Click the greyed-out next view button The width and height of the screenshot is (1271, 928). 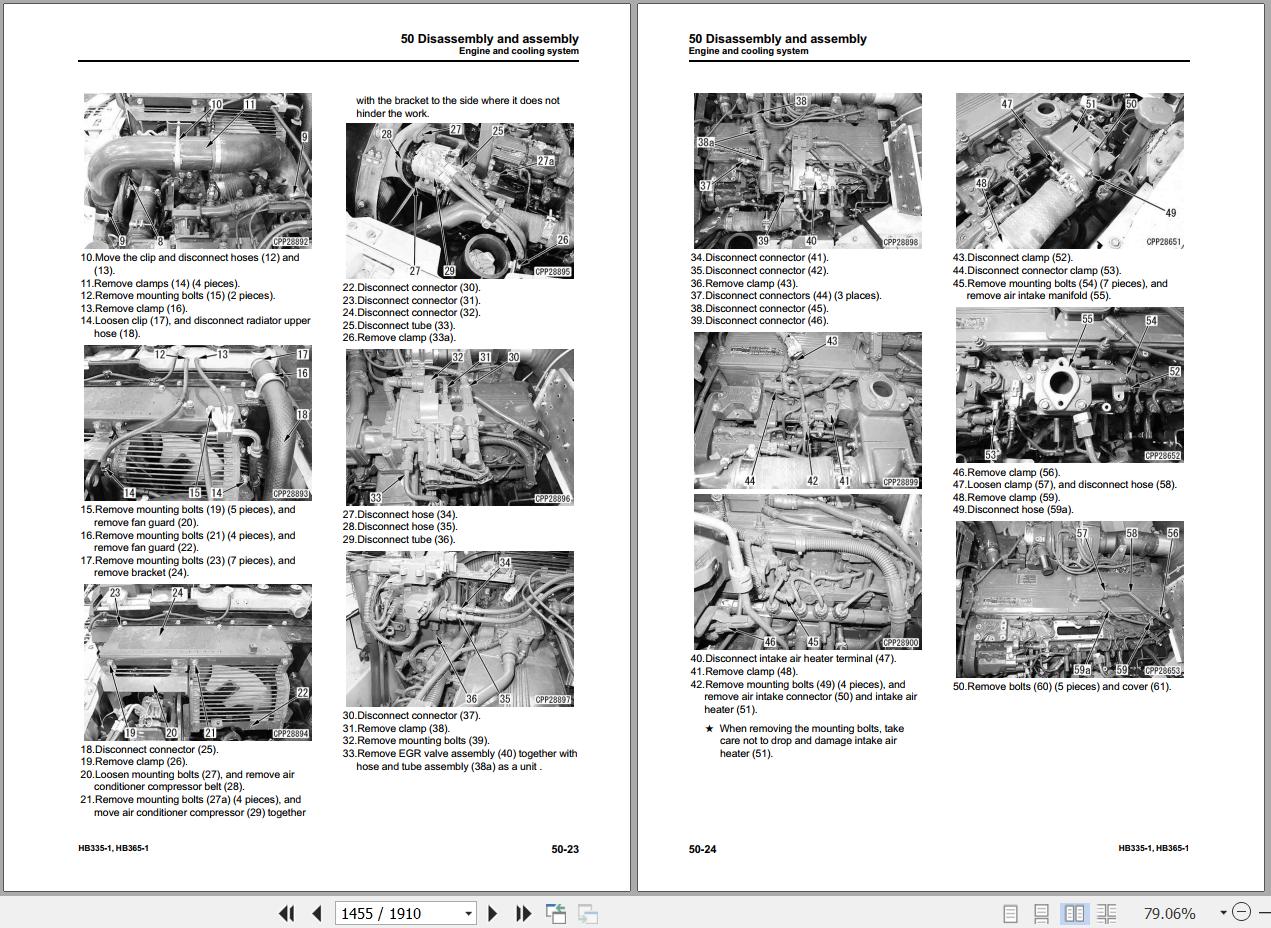(588, 913)
